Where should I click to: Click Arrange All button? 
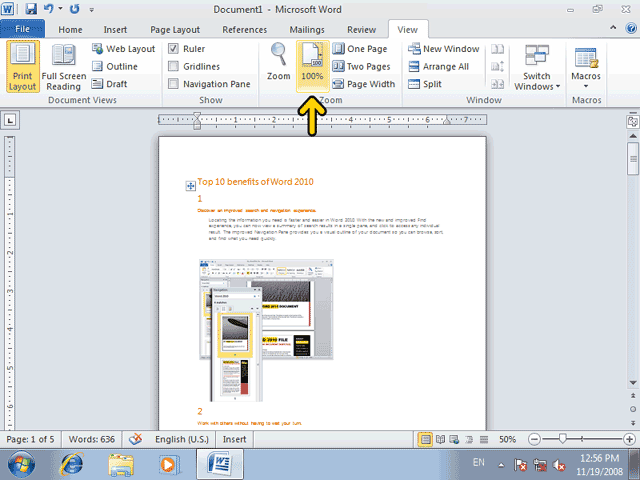tap(438, 67)
